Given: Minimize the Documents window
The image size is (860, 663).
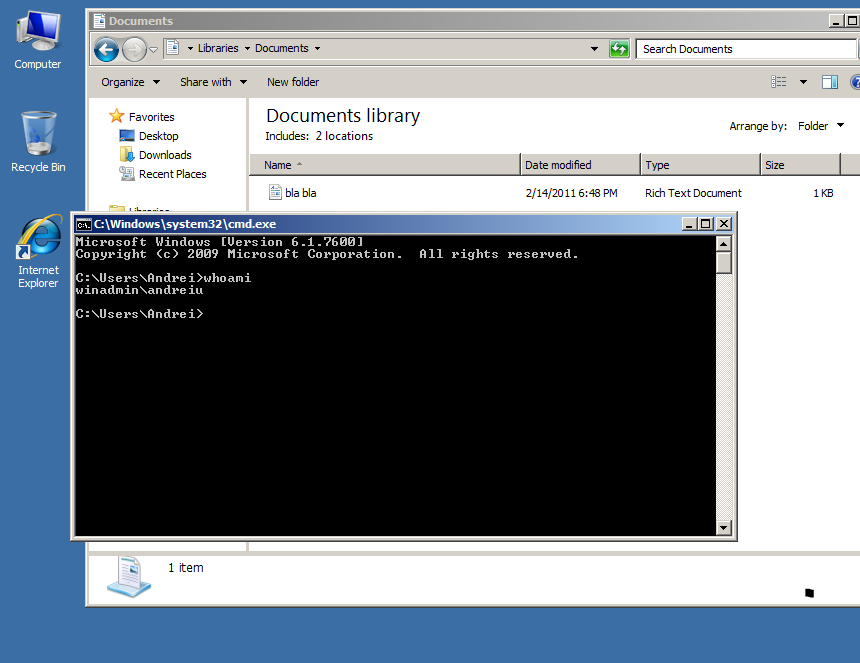Looking at the screenshot, I should pos(836,21).
